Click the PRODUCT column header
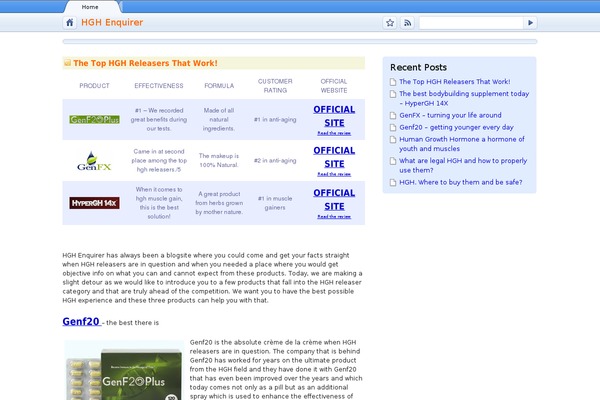The height and width of the screenshot is (400, 600). click(x=95, y=86)
